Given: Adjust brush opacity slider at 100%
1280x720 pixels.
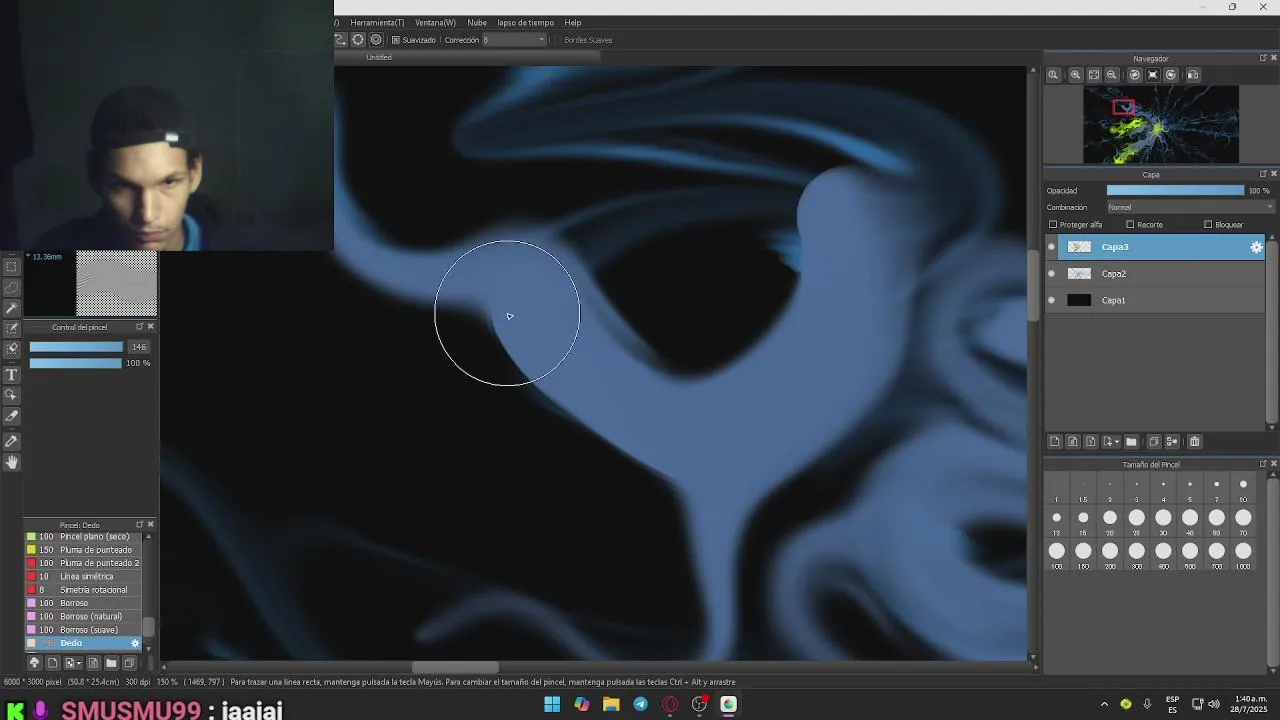Looking at the screenshot, I should pyautogui.click(x=76, y=363).
